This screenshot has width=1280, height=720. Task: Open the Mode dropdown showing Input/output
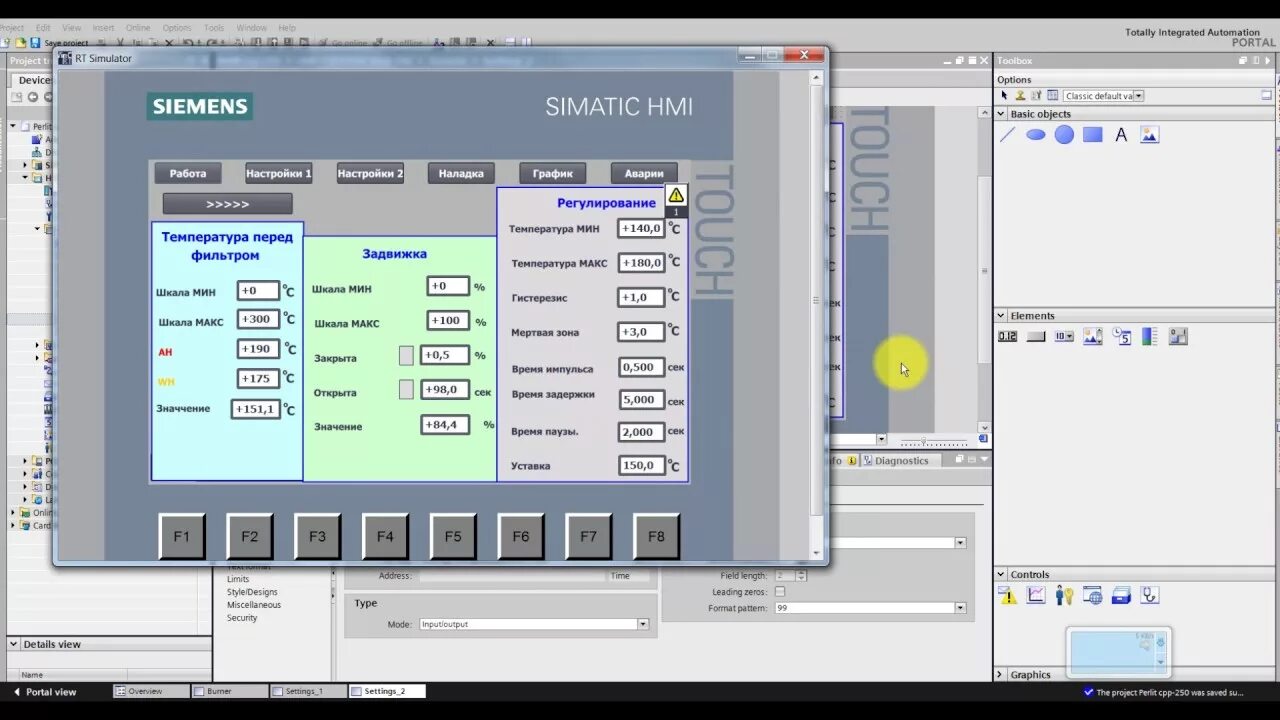(643, 624)
